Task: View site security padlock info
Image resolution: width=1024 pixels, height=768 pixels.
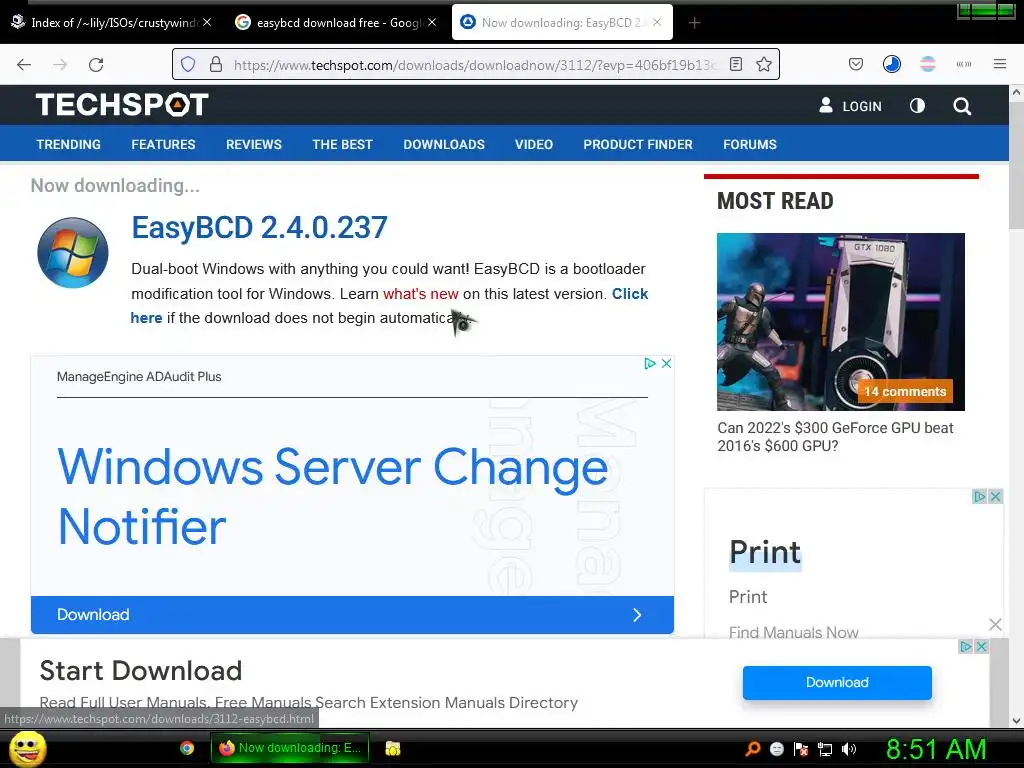Action: point(216,64)
